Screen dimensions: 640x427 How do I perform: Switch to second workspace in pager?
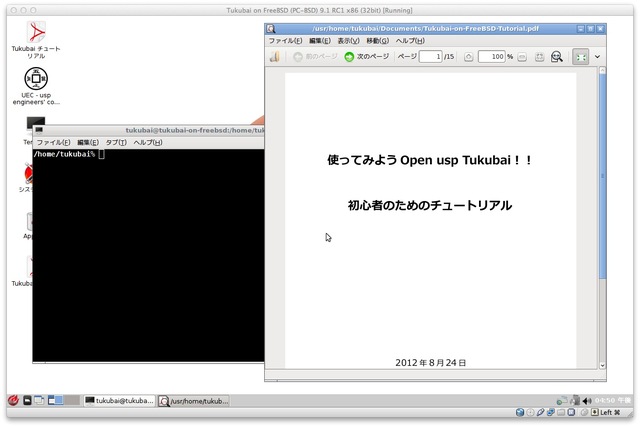[72, 400]
